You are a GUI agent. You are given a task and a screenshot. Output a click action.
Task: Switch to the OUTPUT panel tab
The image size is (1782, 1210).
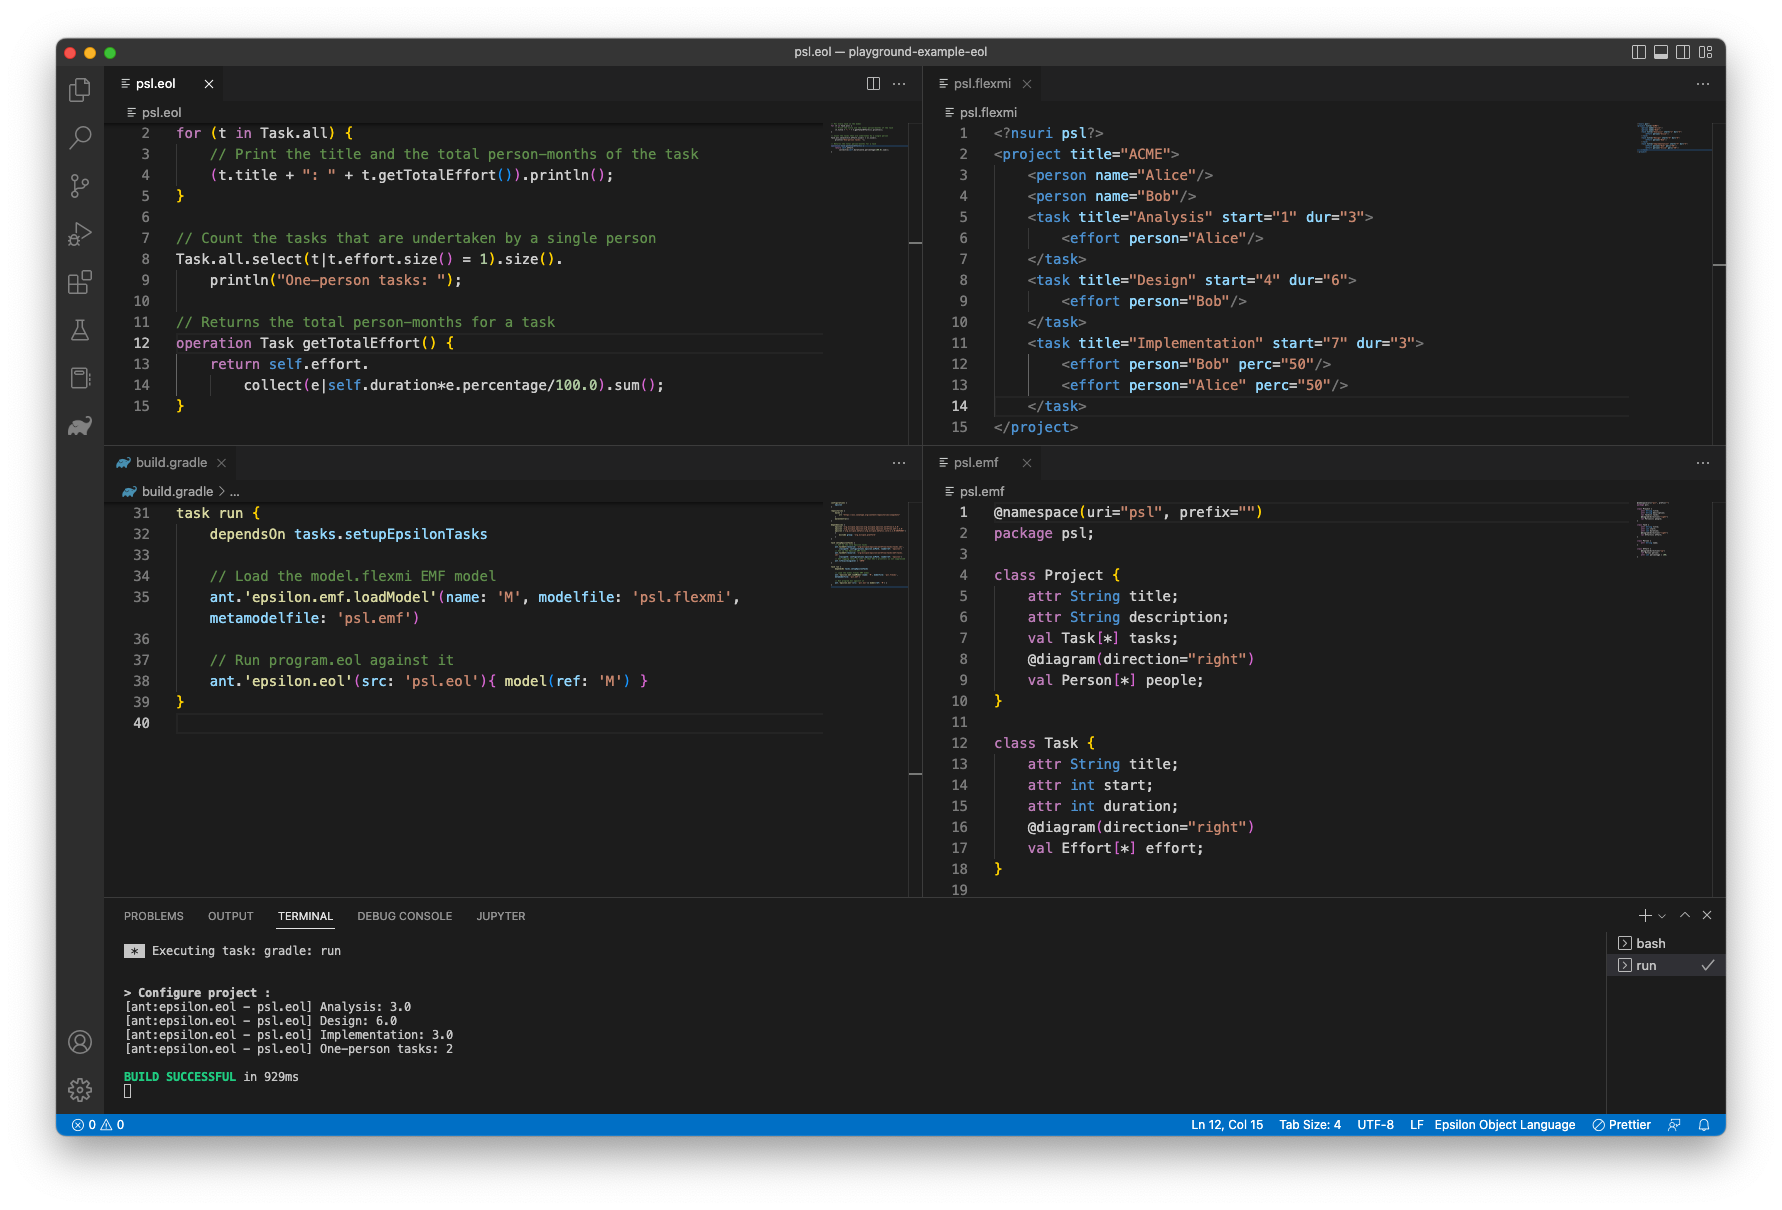click(230, 916)
